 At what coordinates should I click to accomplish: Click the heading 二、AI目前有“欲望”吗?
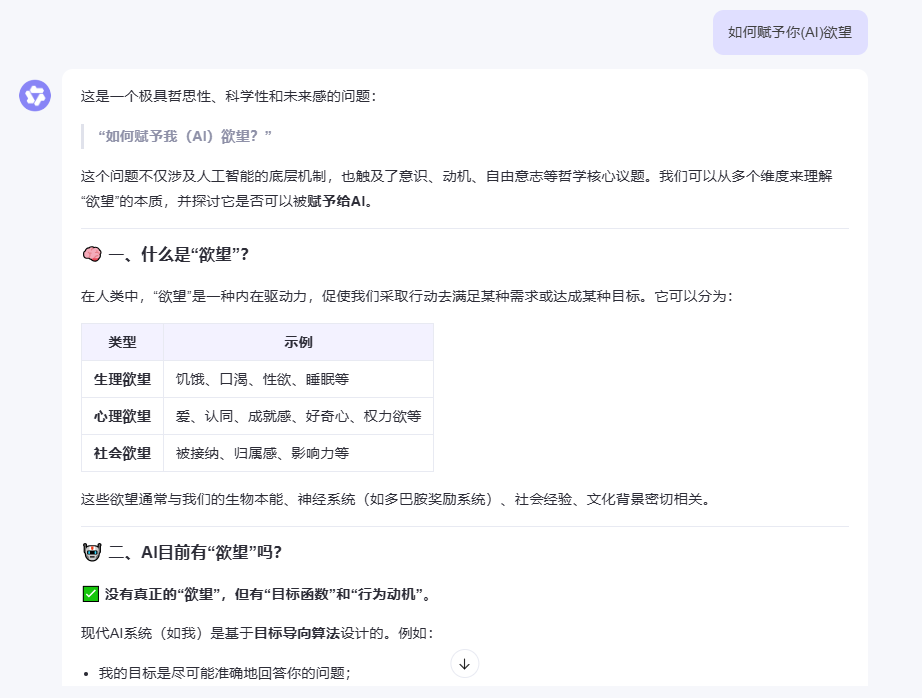click(195, 552)
